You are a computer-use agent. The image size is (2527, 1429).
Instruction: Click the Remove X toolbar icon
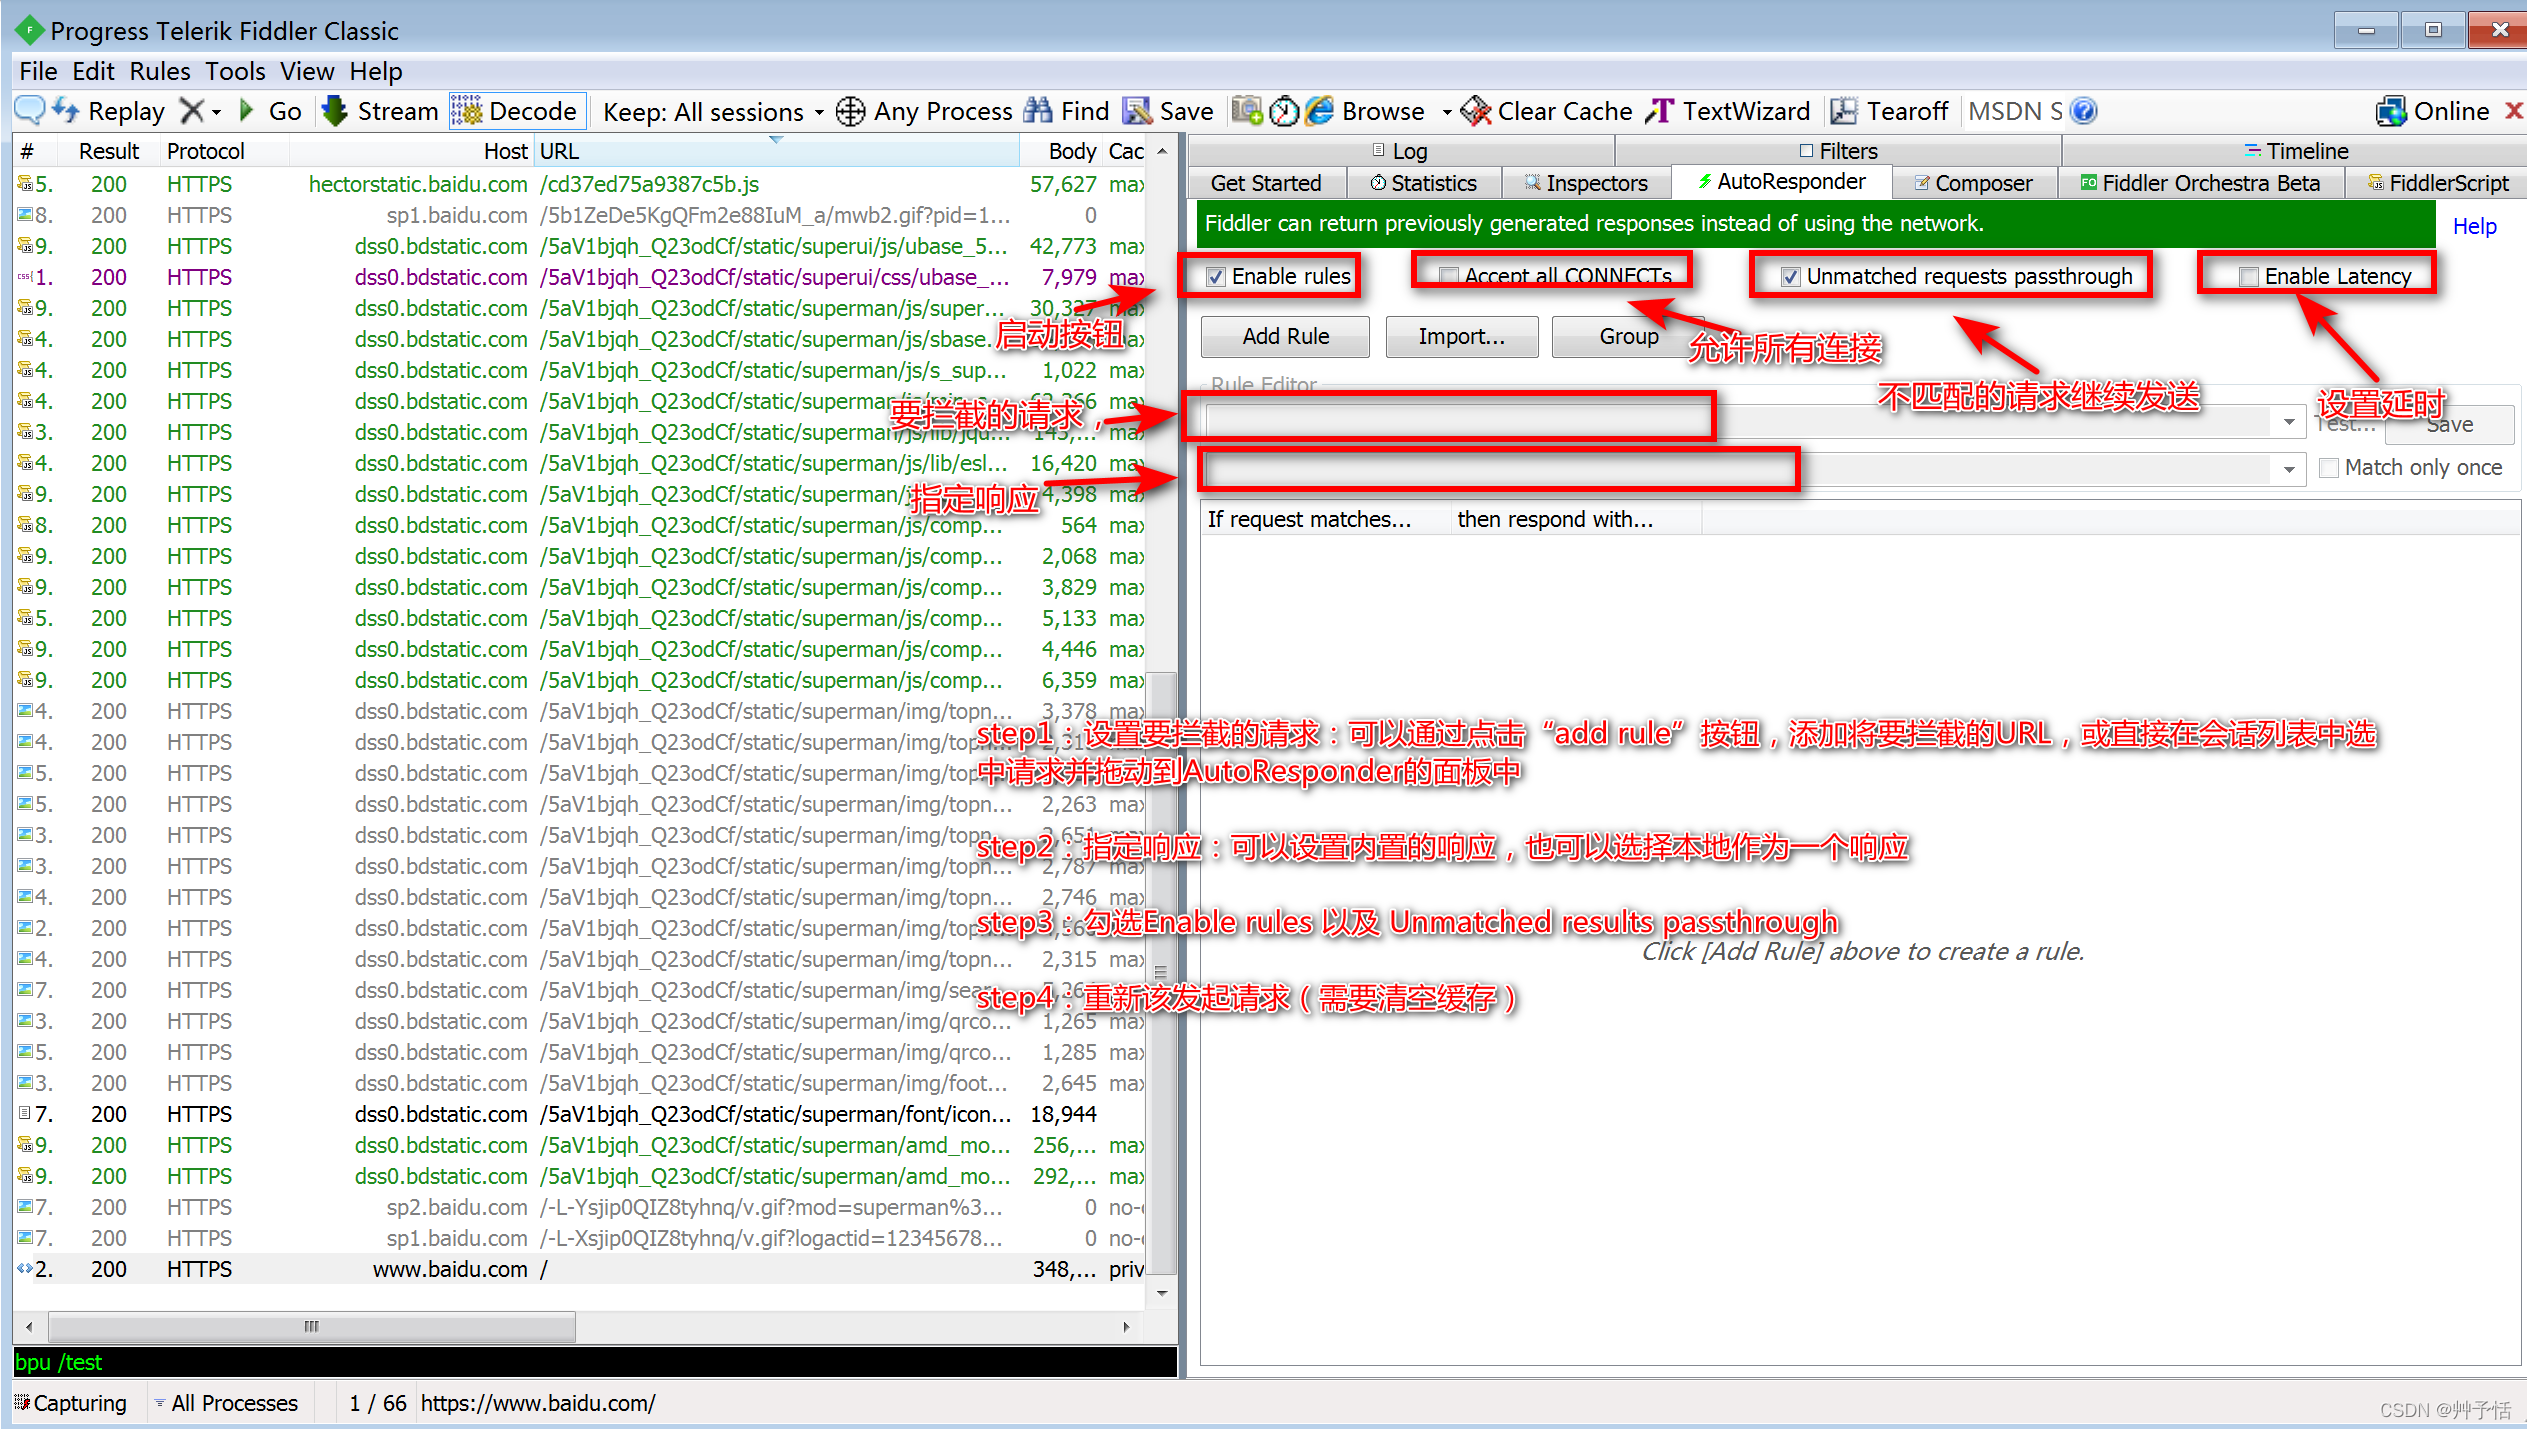192,111
